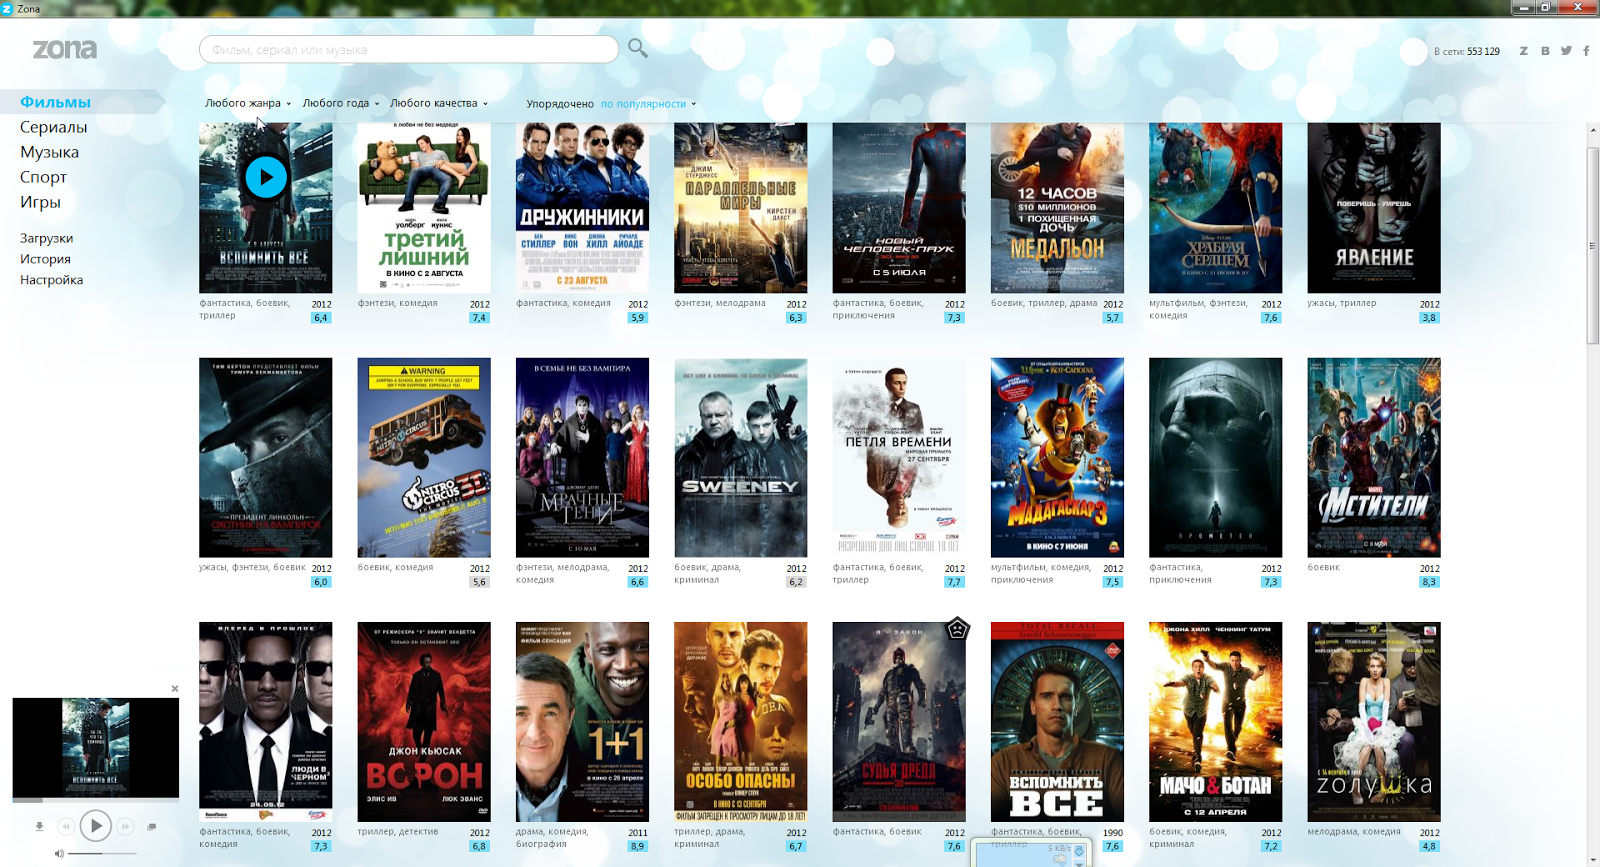Open the Загрузки page
1600x867 pixels.
coord(47,238)
